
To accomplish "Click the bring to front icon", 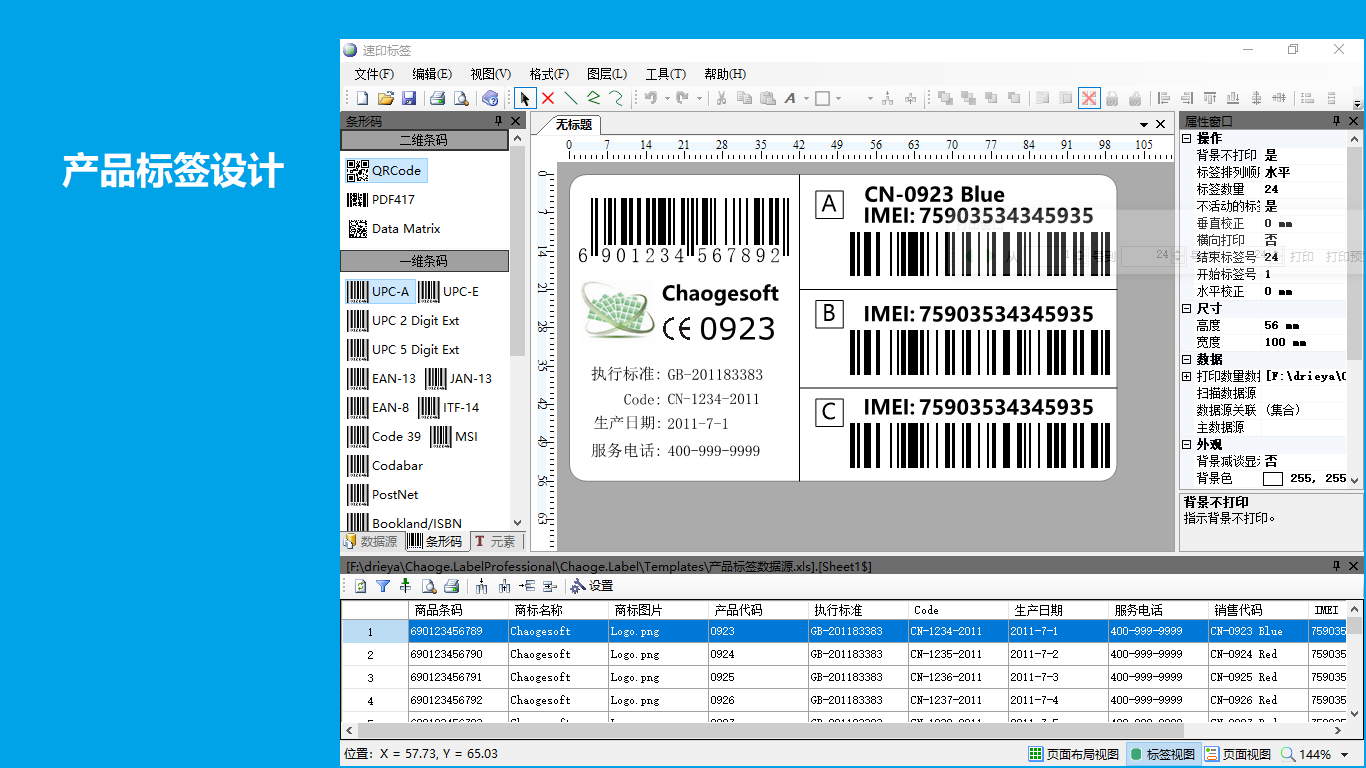I will 945,98.
